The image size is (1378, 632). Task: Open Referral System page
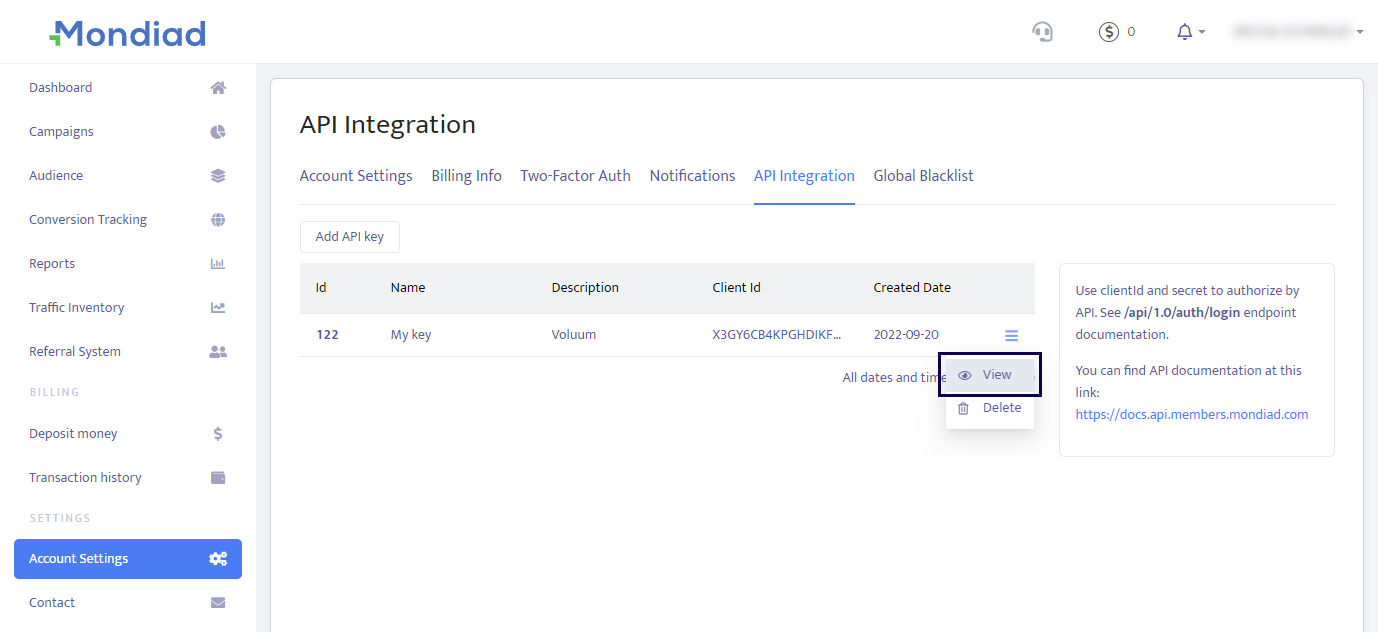click(x=75, y=352)
